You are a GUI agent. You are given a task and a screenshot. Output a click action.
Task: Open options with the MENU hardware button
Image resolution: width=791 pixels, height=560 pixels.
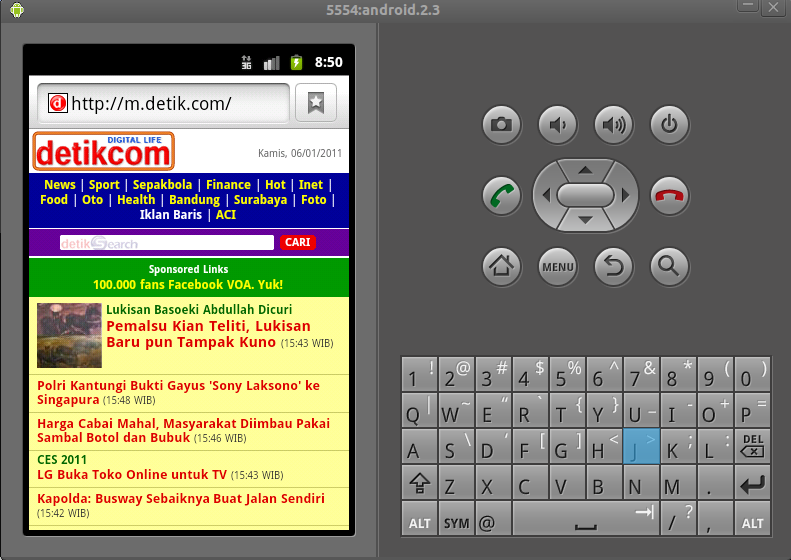(557, 266)
